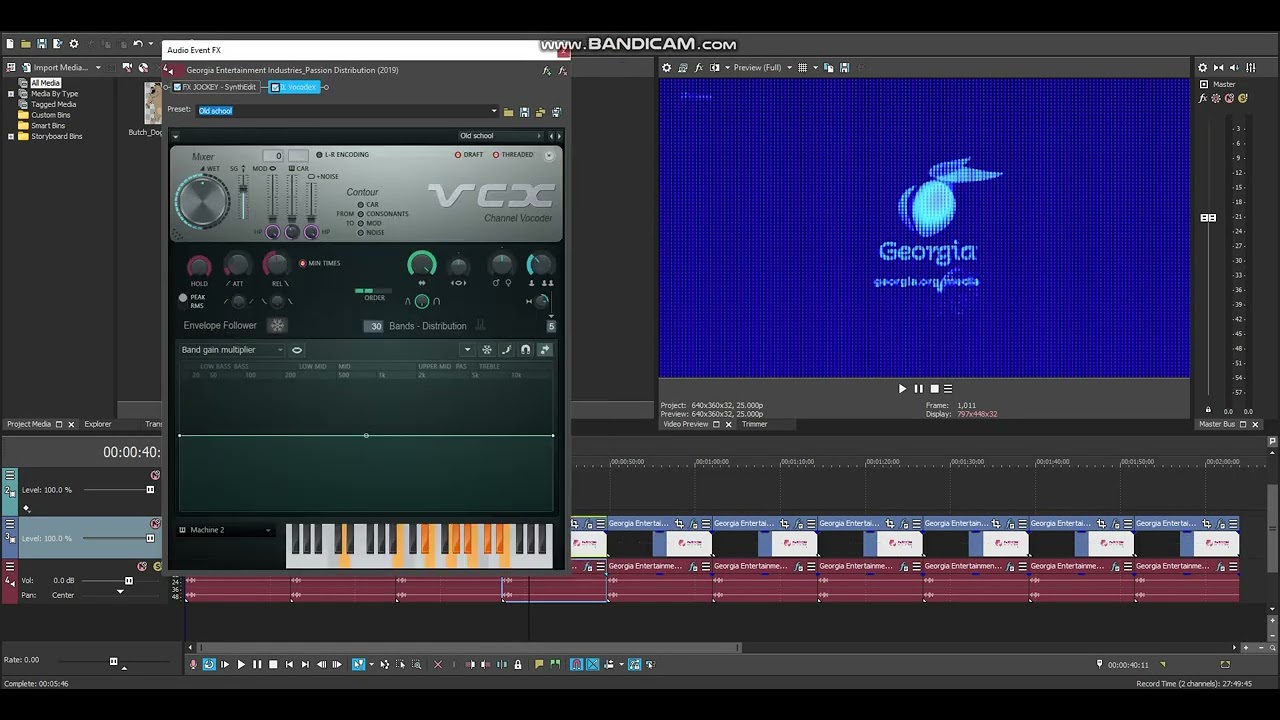The height and width of the screenshot is (720, 1280).
Task: Pause timeline playback
Action: [257, 664]
